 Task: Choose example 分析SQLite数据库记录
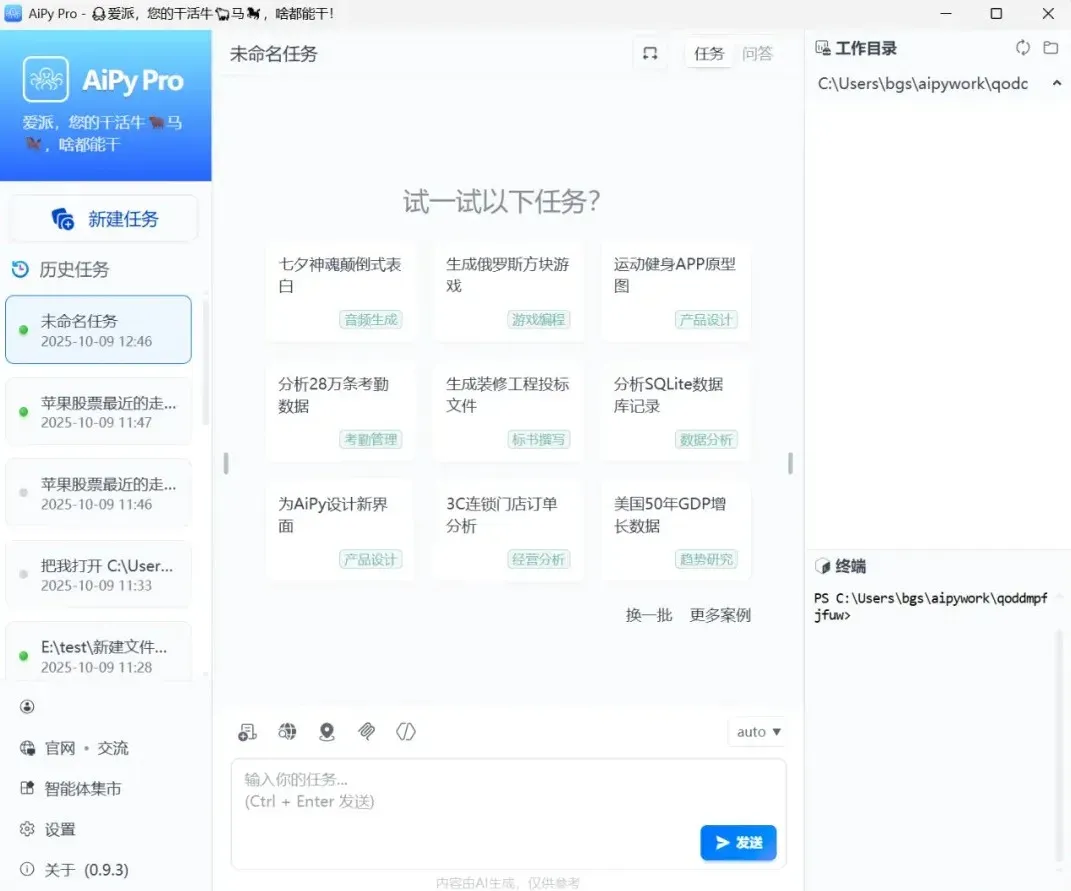click(x=676, y=411)
